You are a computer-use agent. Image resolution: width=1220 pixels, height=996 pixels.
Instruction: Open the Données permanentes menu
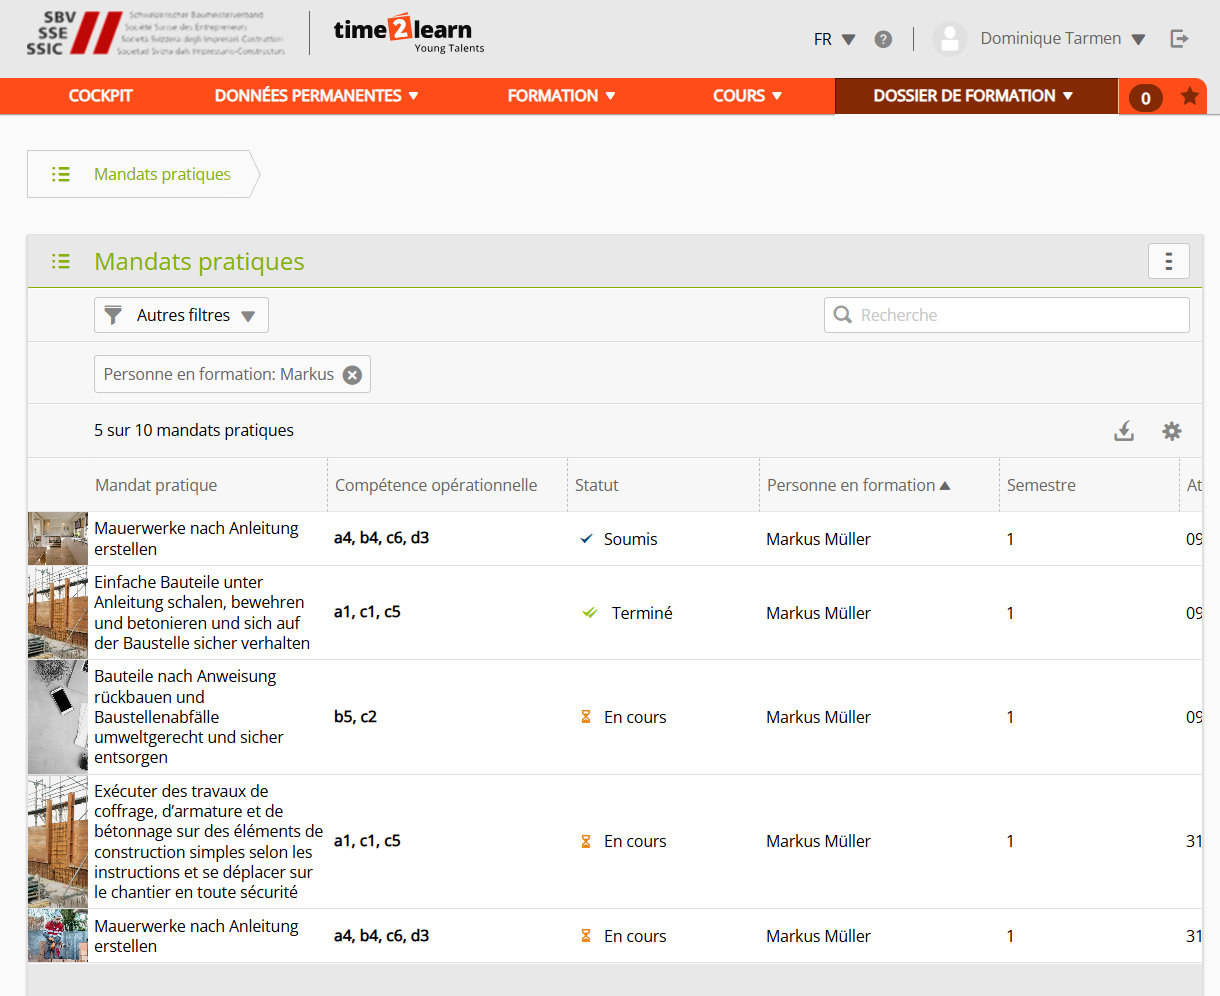click(x=316, y=96)
